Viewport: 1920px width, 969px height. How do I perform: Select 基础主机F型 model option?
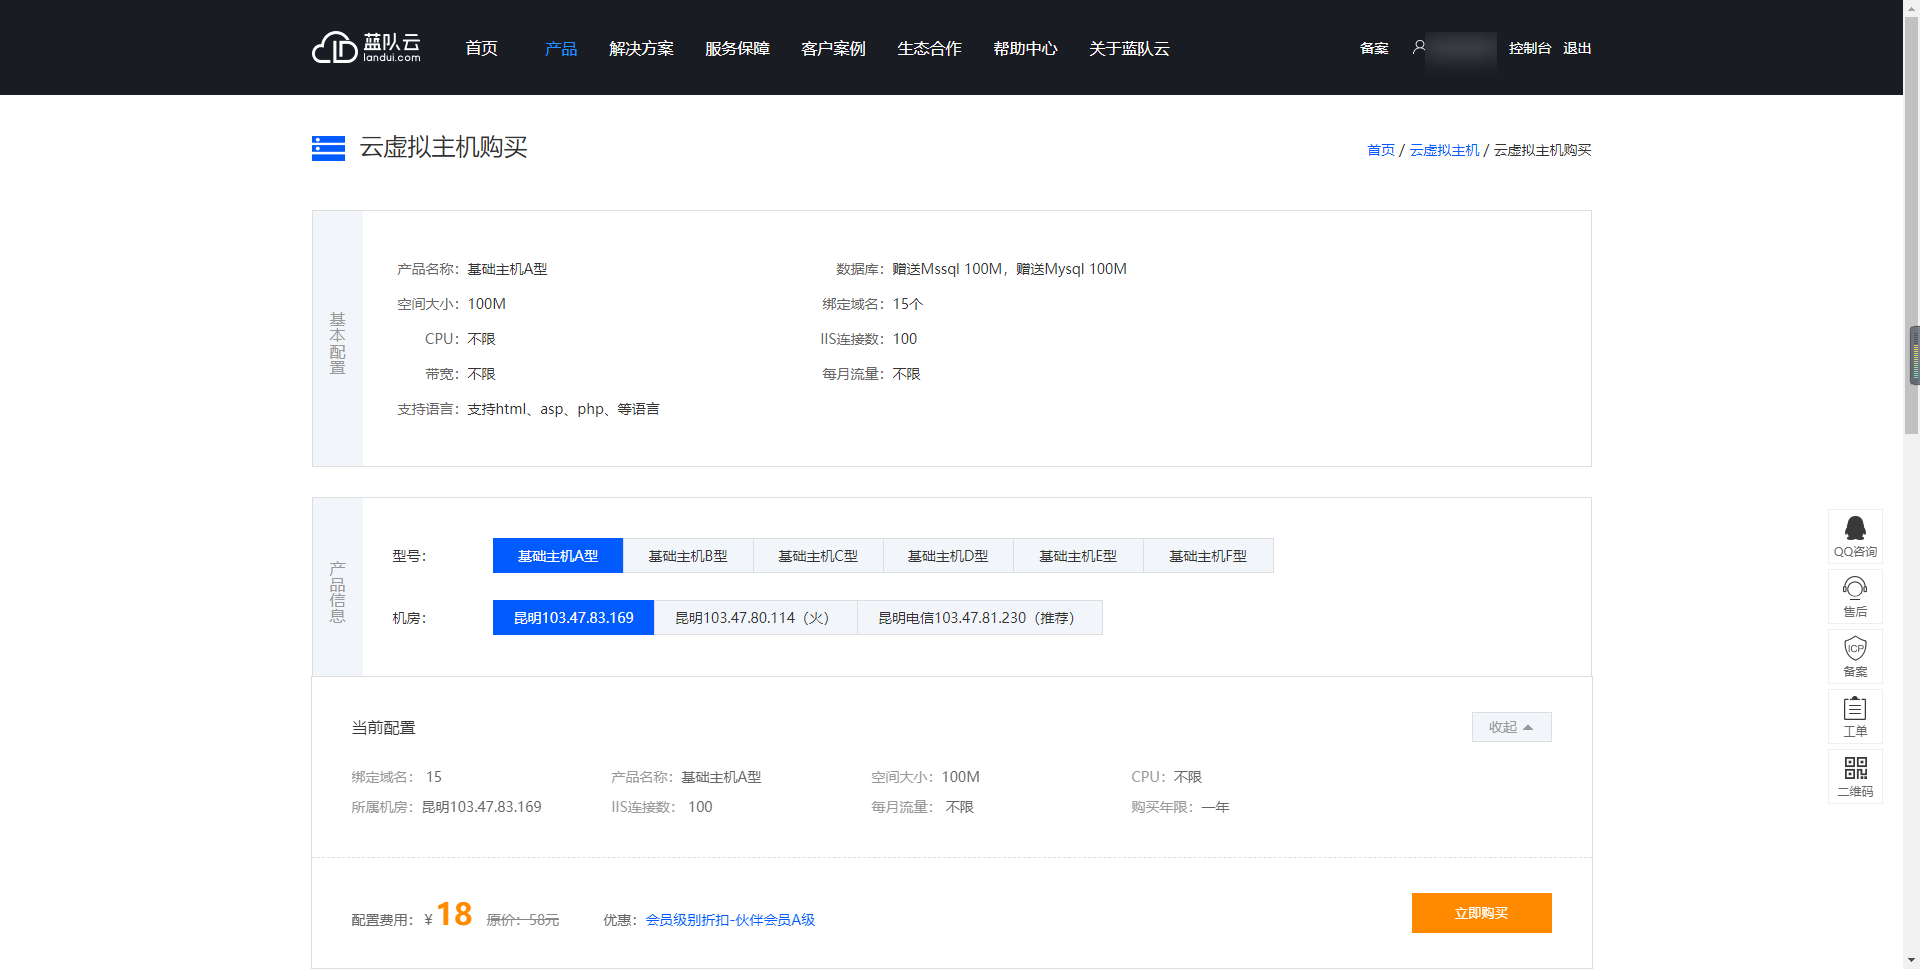pos(1208,555)
